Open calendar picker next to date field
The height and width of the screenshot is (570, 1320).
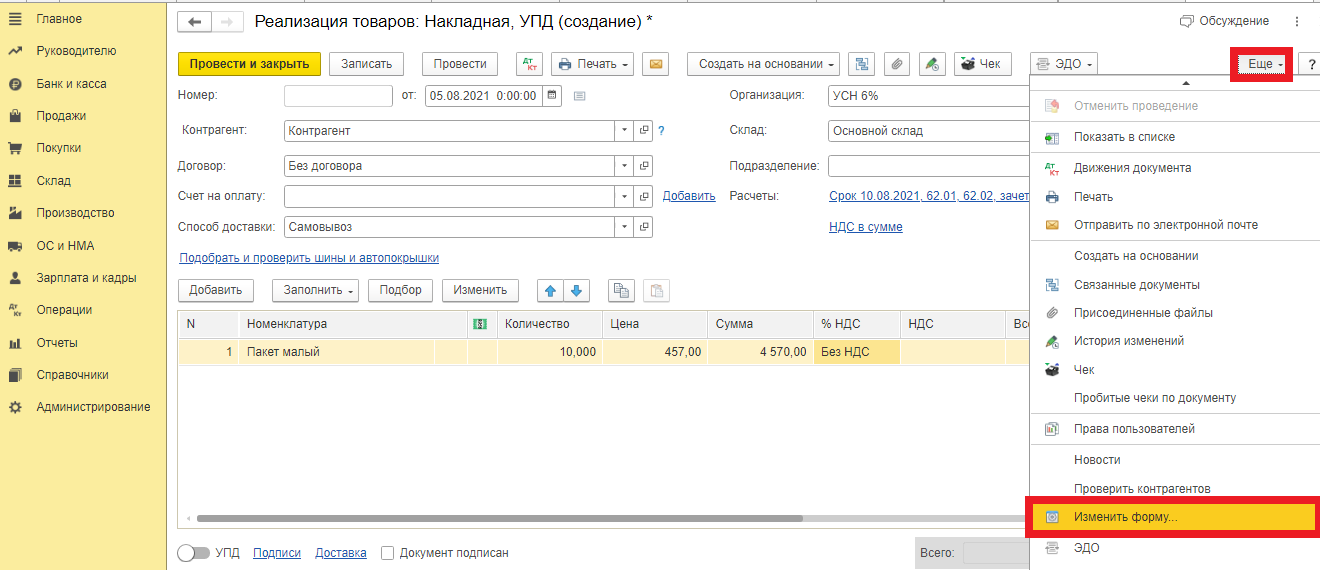point(552,96)
